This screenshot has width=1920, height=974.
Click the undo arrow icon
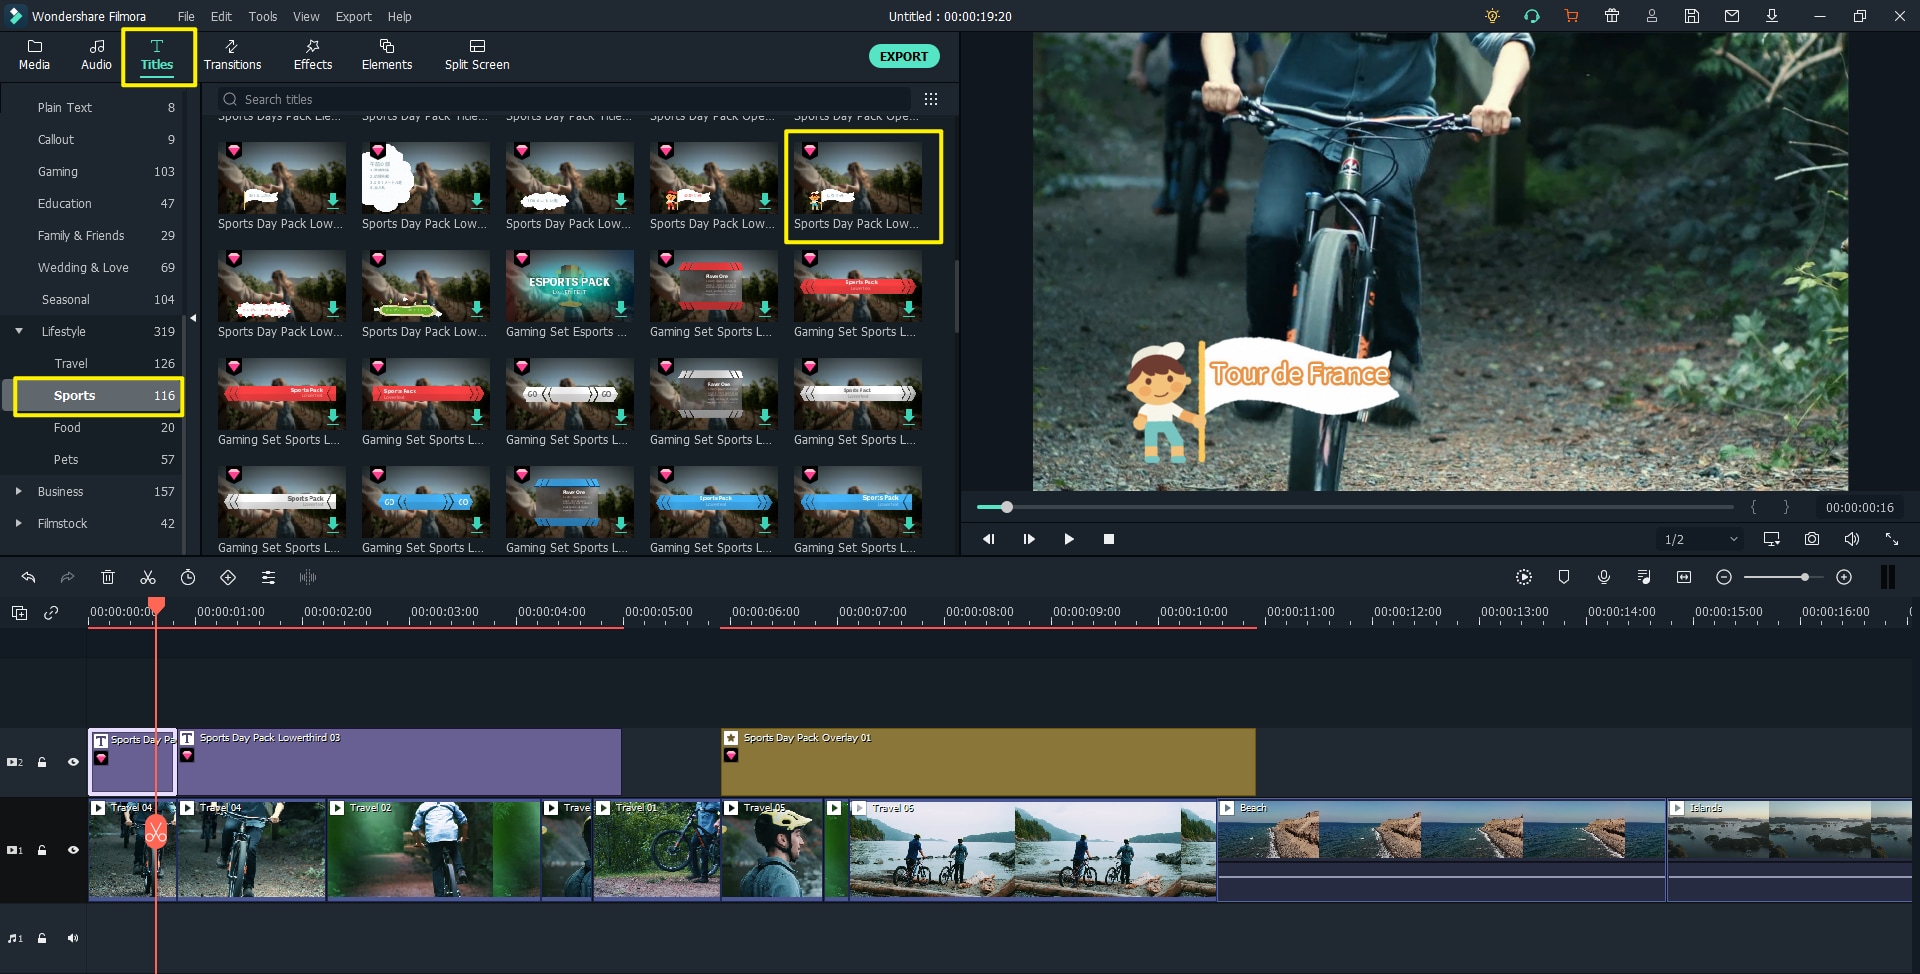pyautogui.click(x=28, y=577)
